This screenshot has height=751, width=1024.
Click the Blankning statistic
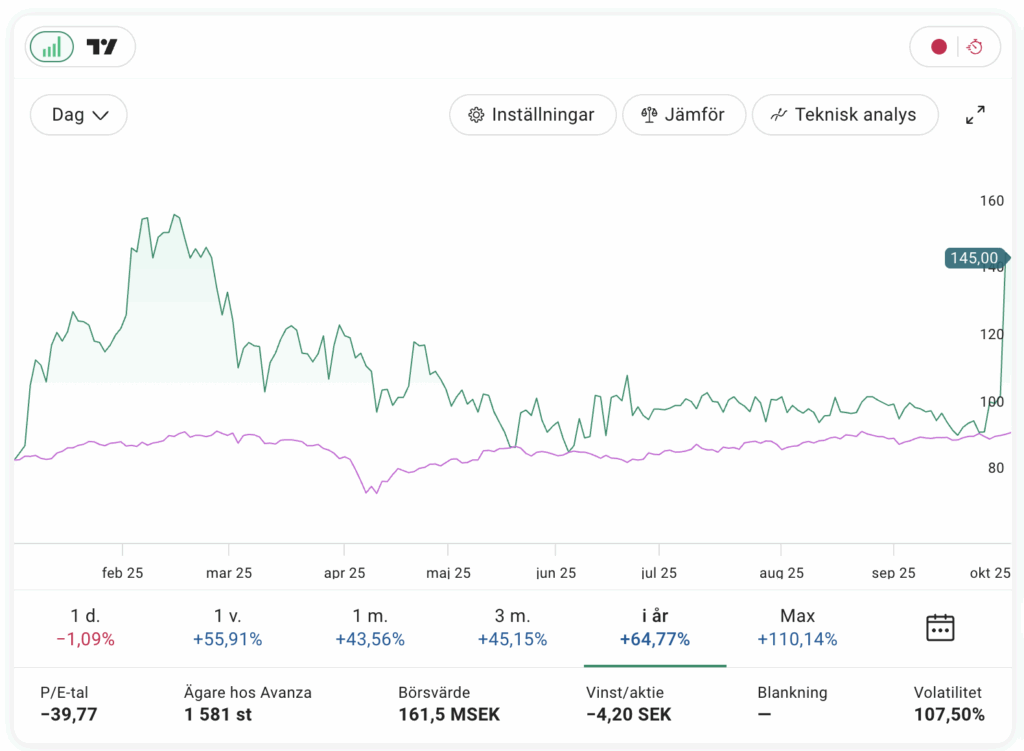coord(792,704)
